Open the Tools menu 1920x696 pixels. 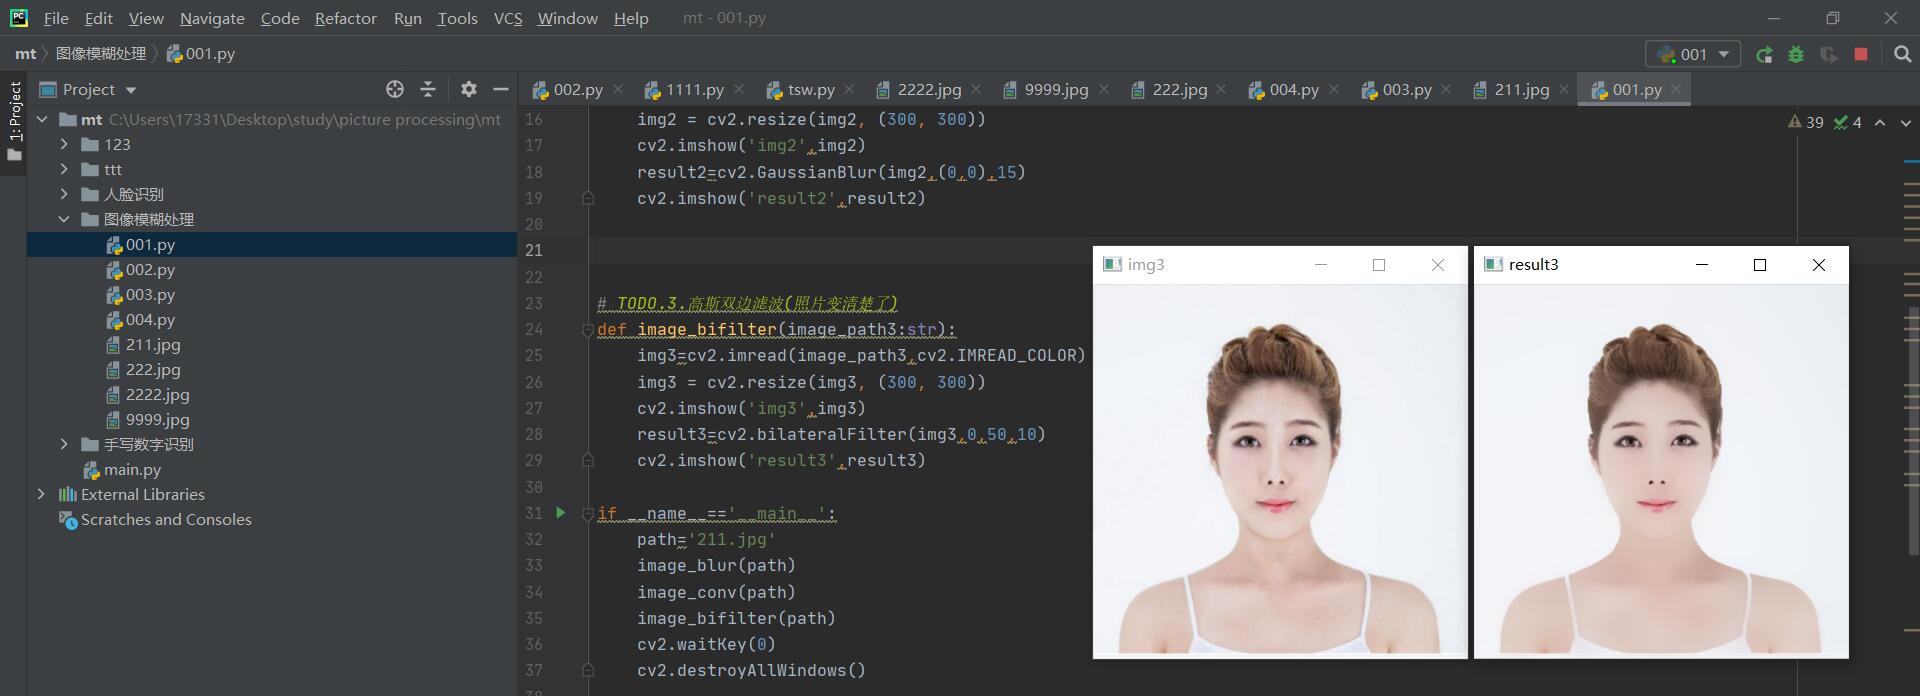[457, 18]
